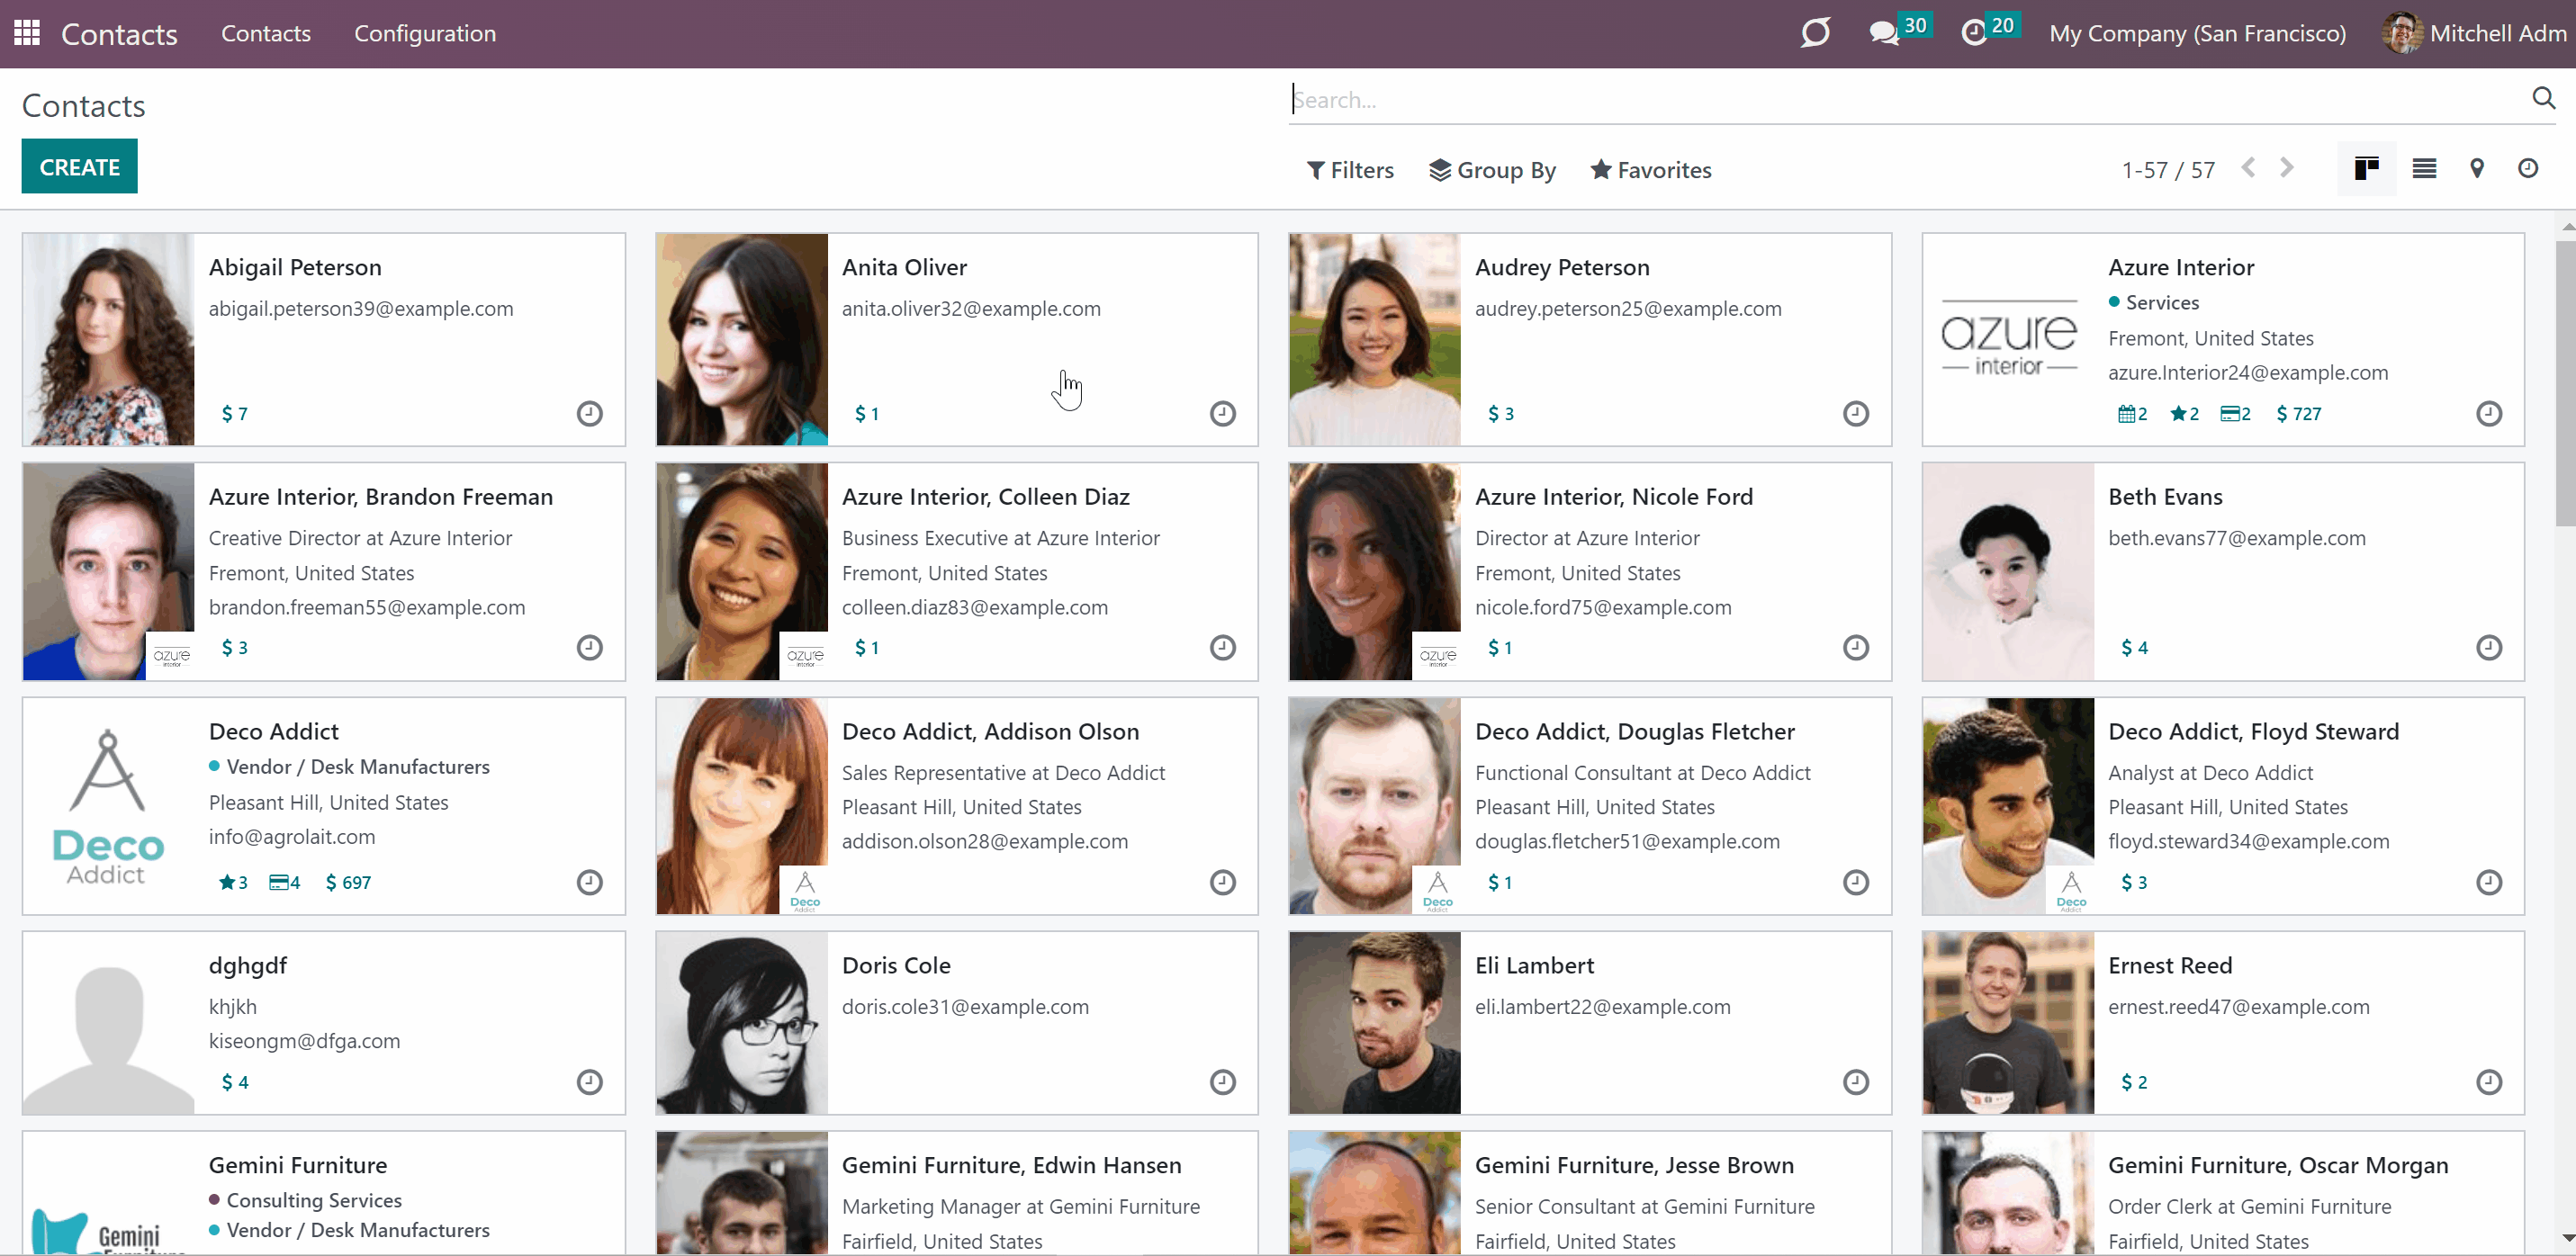
Task: Open the Mitchell Admin user menu
Action: [2475, 33]
